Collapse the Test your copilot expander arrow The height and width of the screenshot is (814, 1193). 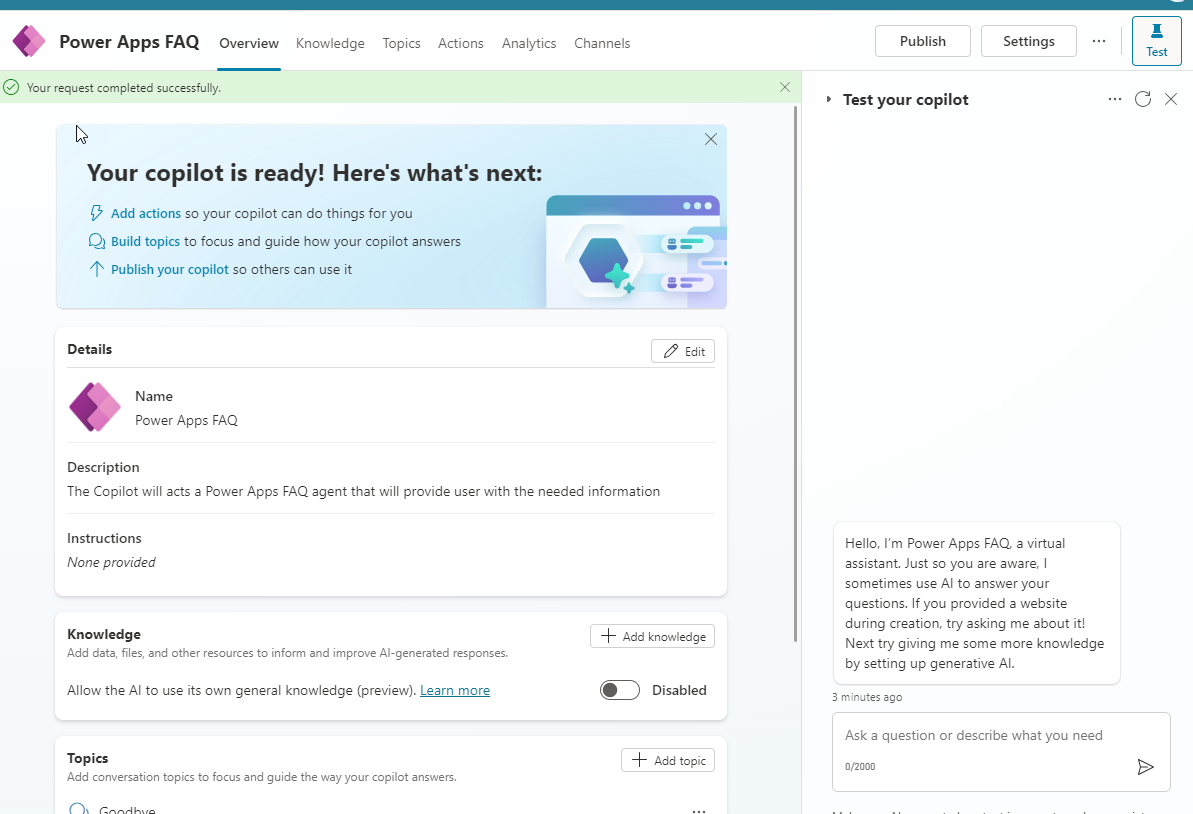(828, 99)
